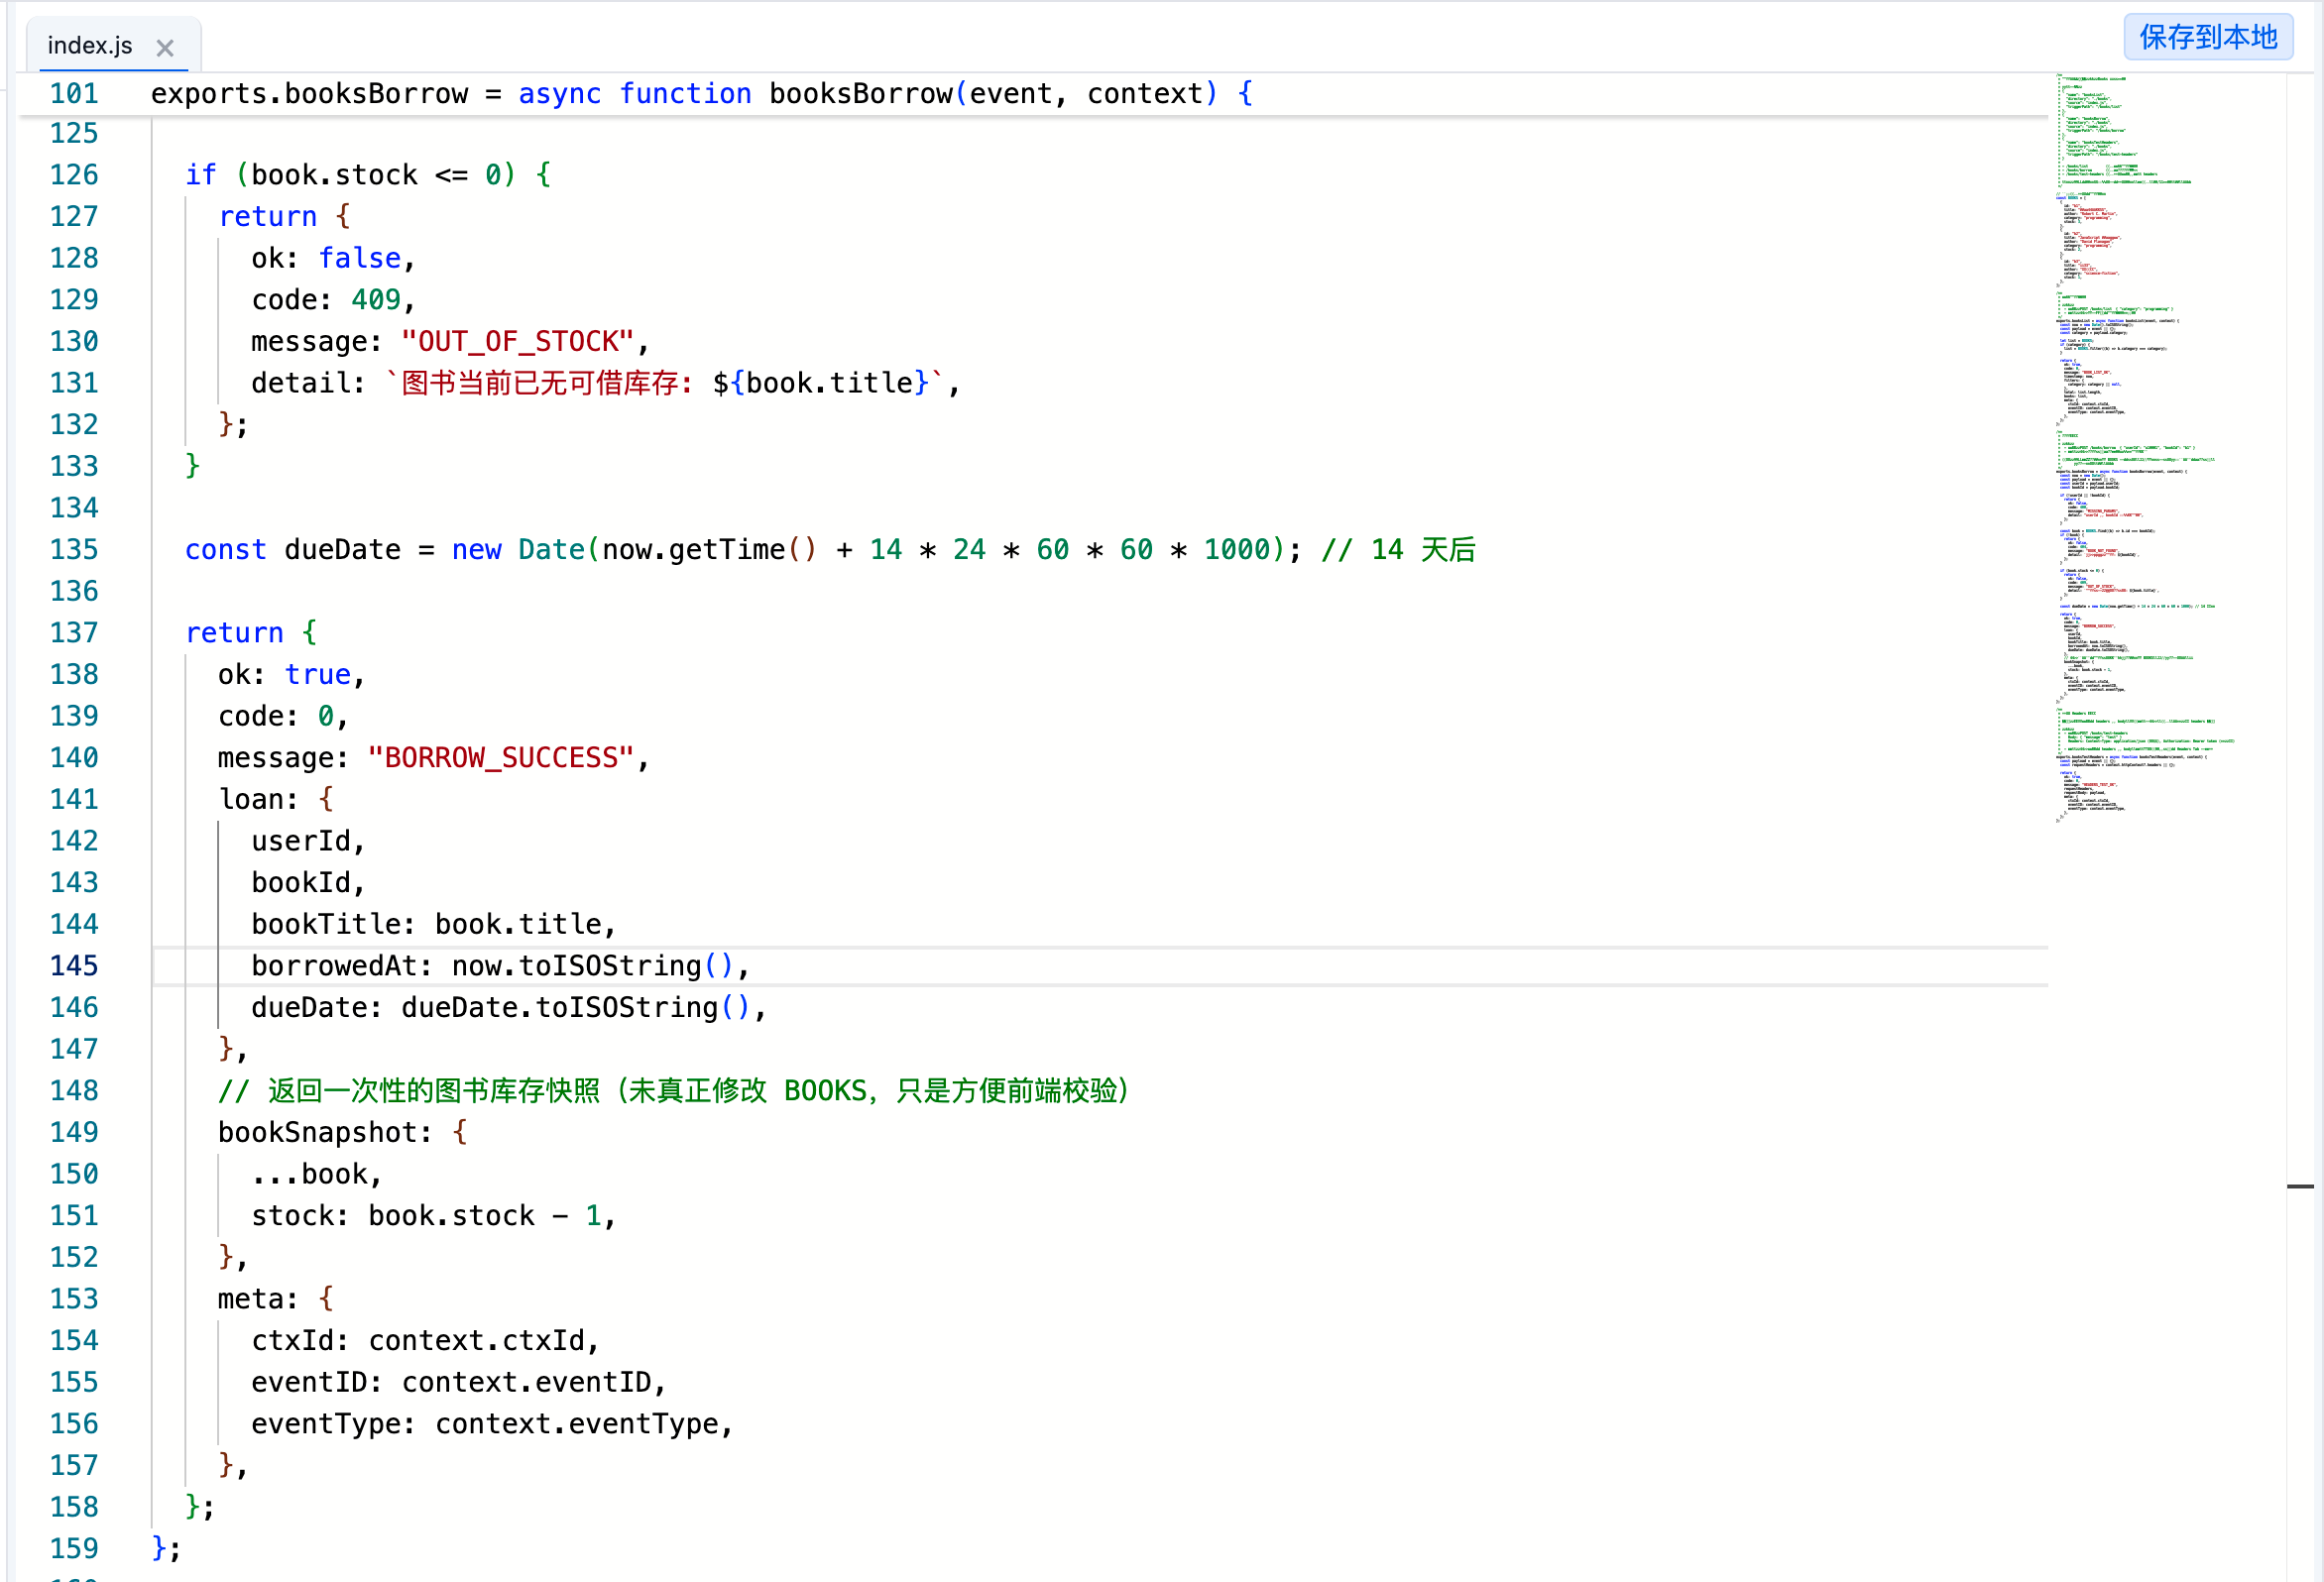The image size is (2324, 1582).
Task: Click the code value 409
Action: (x=376, y=300)
